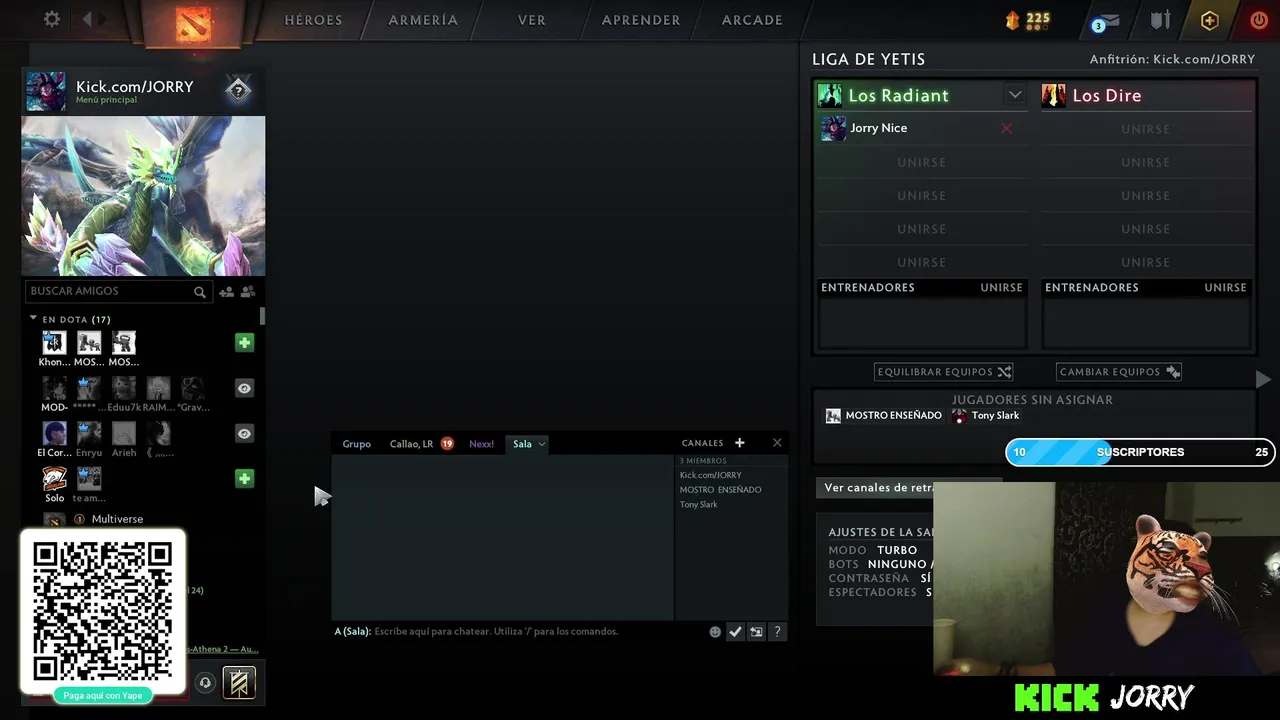Open the emoticon picker in the chat bar
1280x720 pixels.
tap(715, 632)
